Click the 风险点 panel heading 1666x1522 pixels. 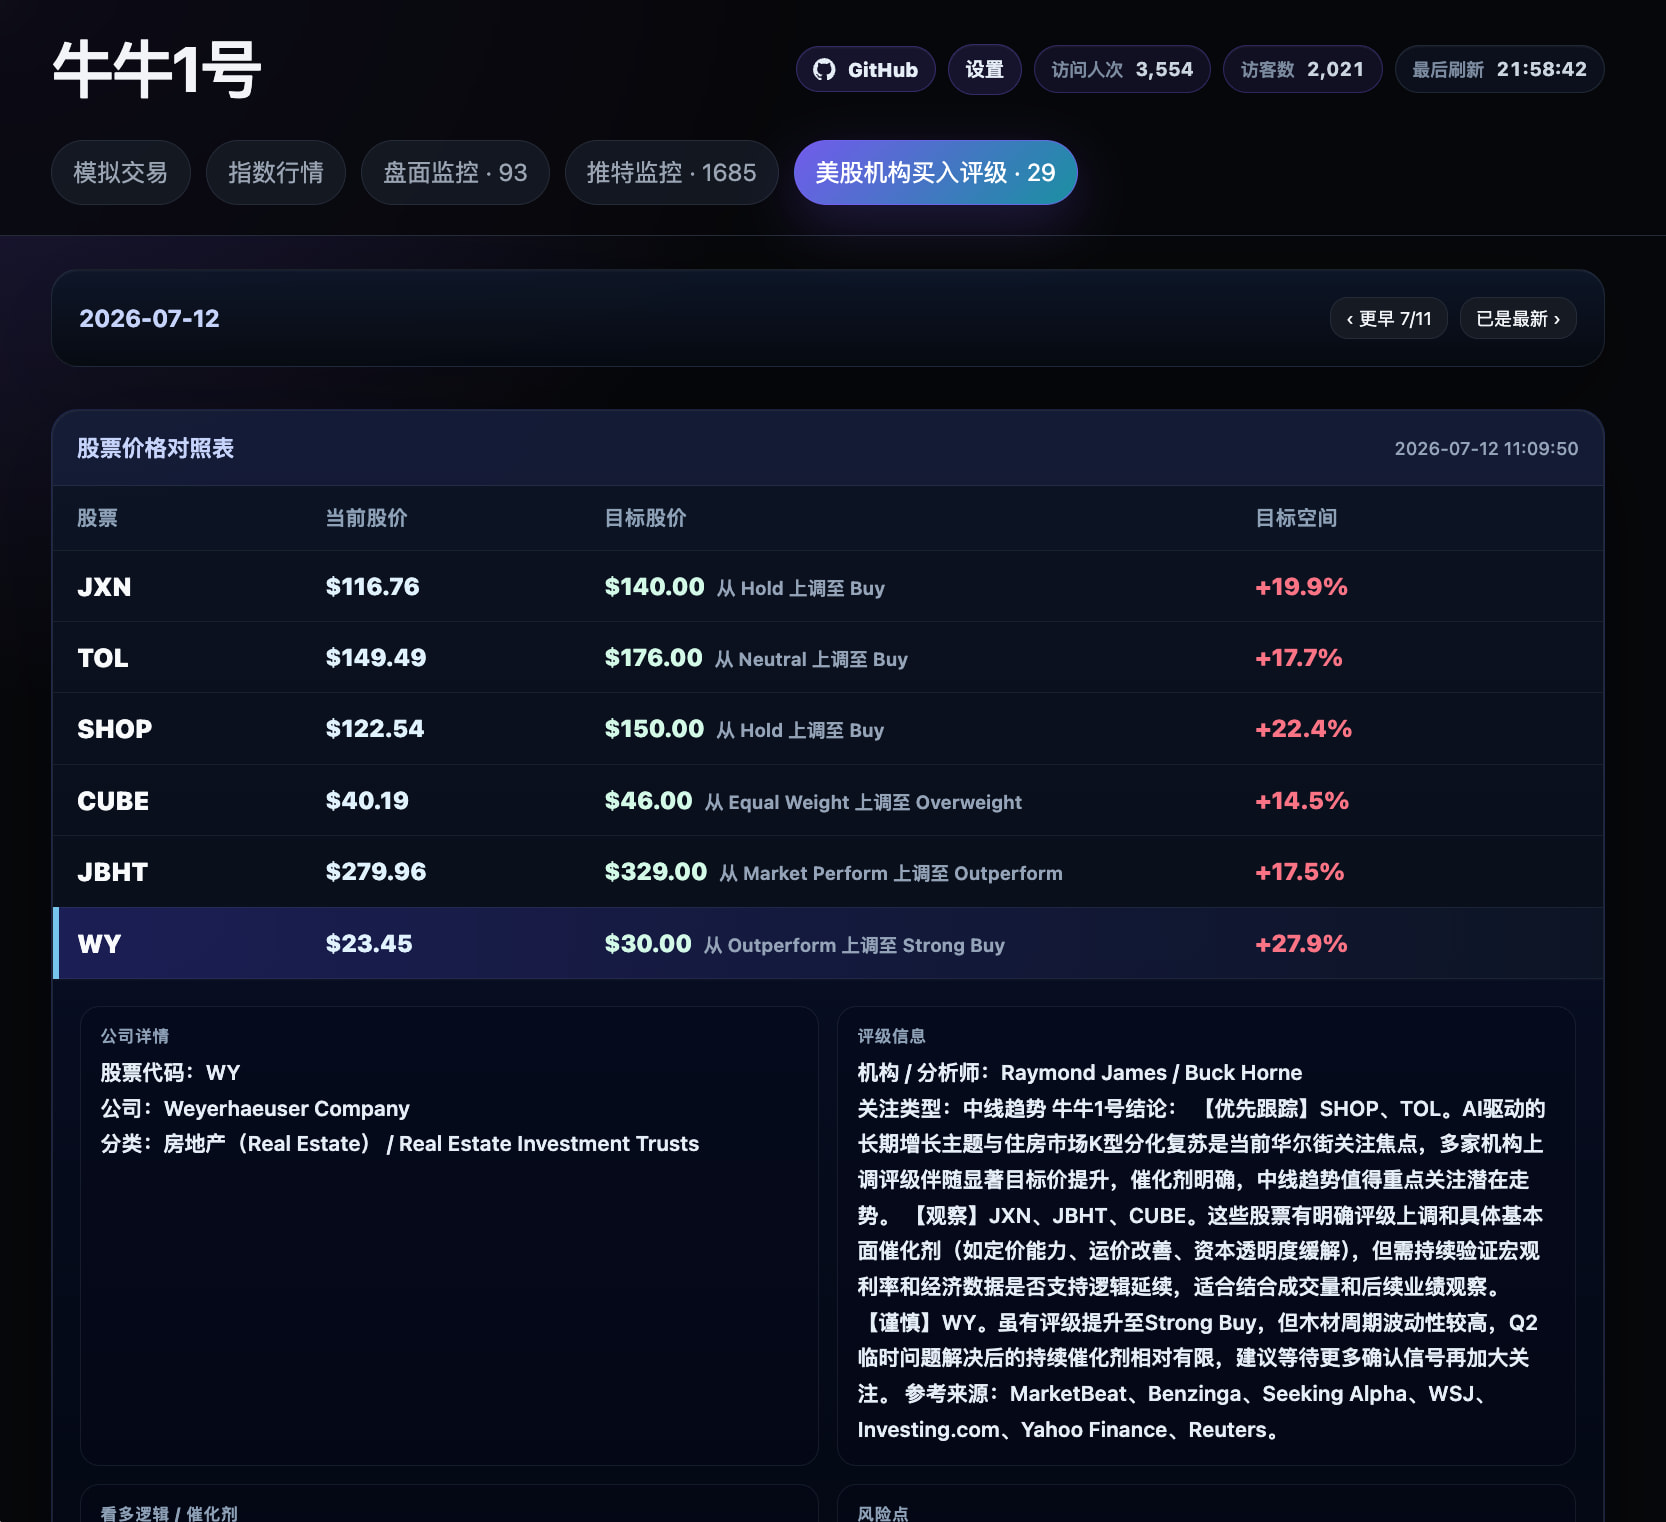[883, 1513]
